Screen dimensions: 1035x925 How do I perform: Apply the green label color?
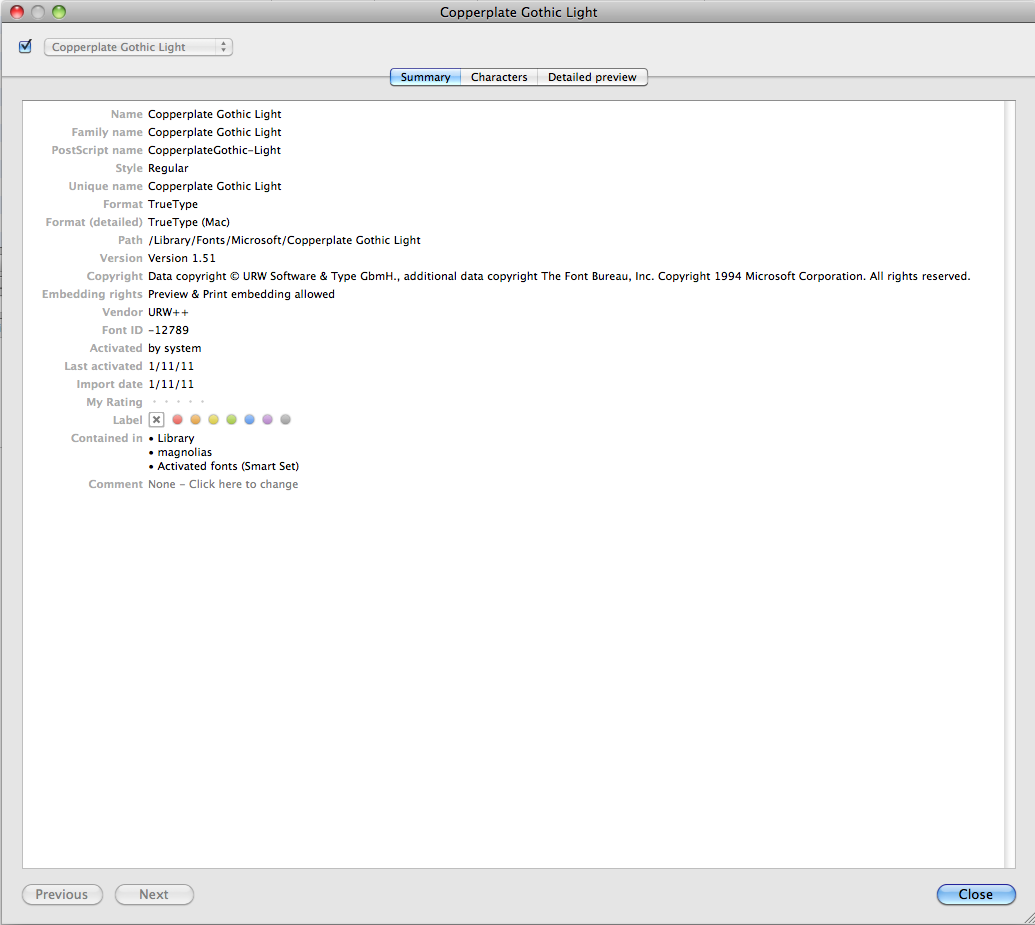coord(231,419)
